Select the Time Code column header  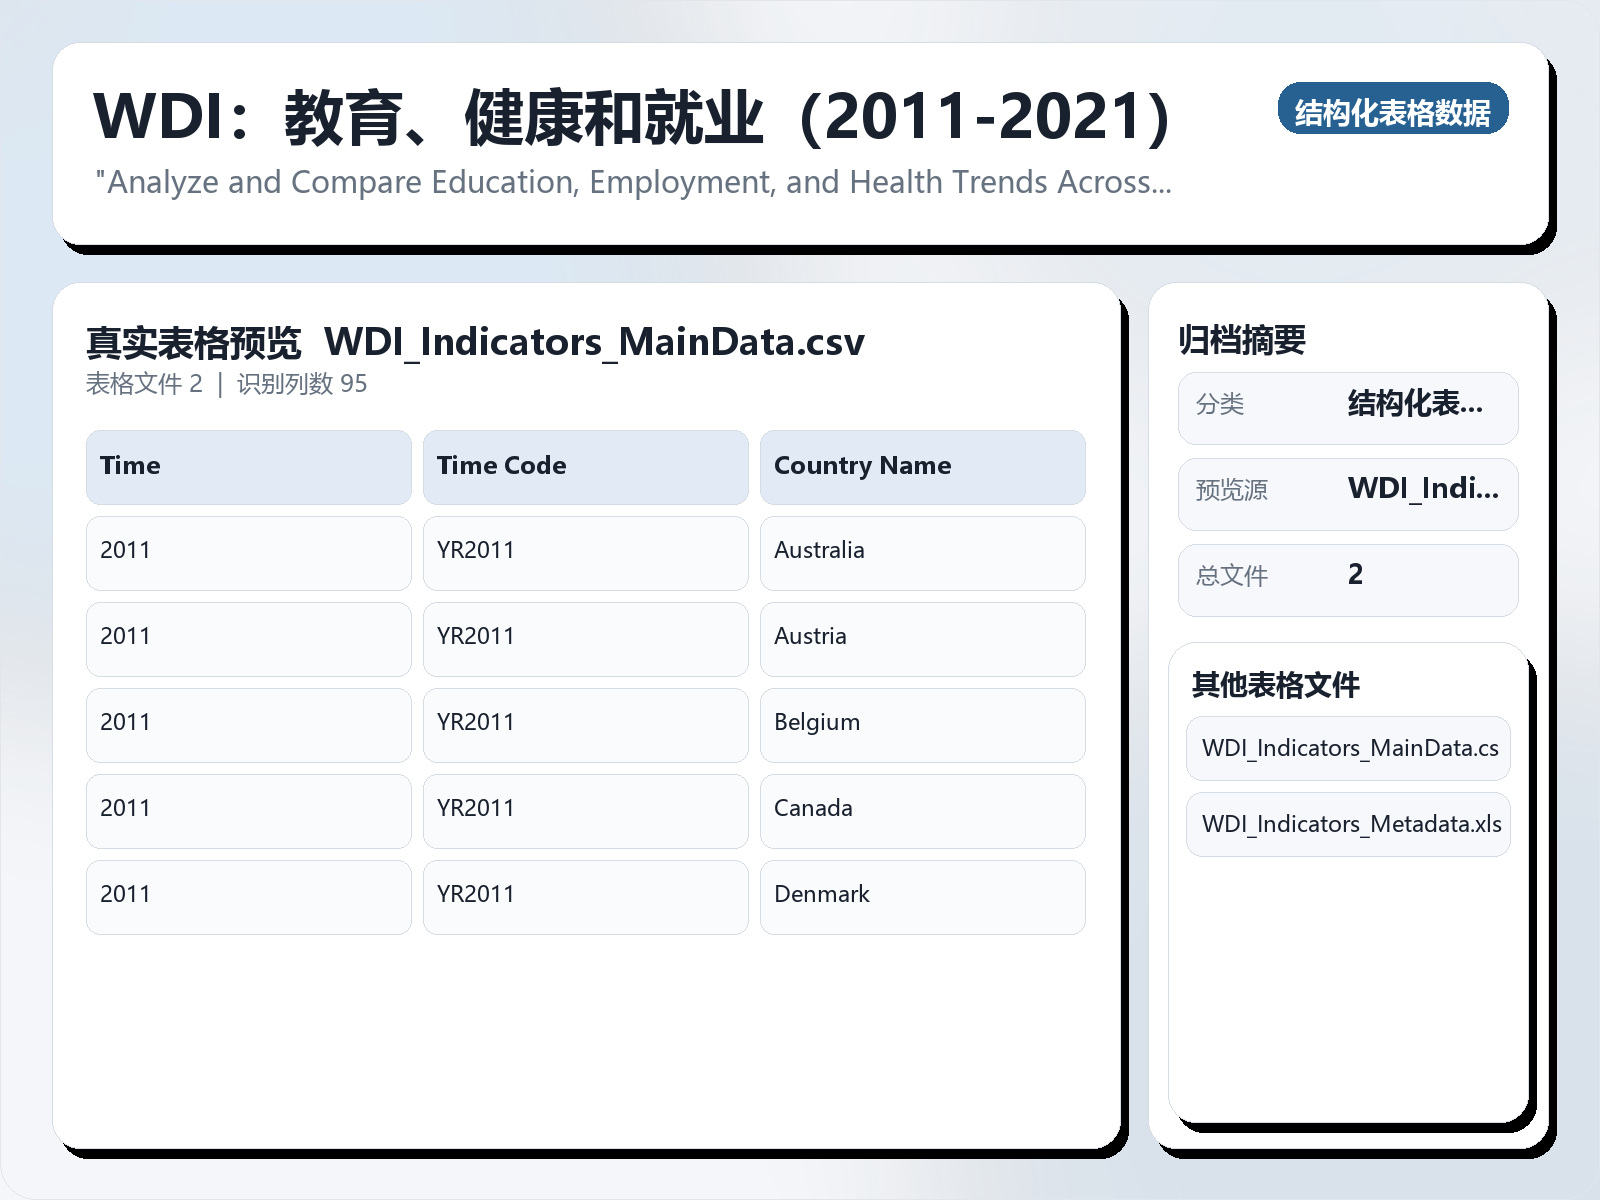[x=585, y=466]
